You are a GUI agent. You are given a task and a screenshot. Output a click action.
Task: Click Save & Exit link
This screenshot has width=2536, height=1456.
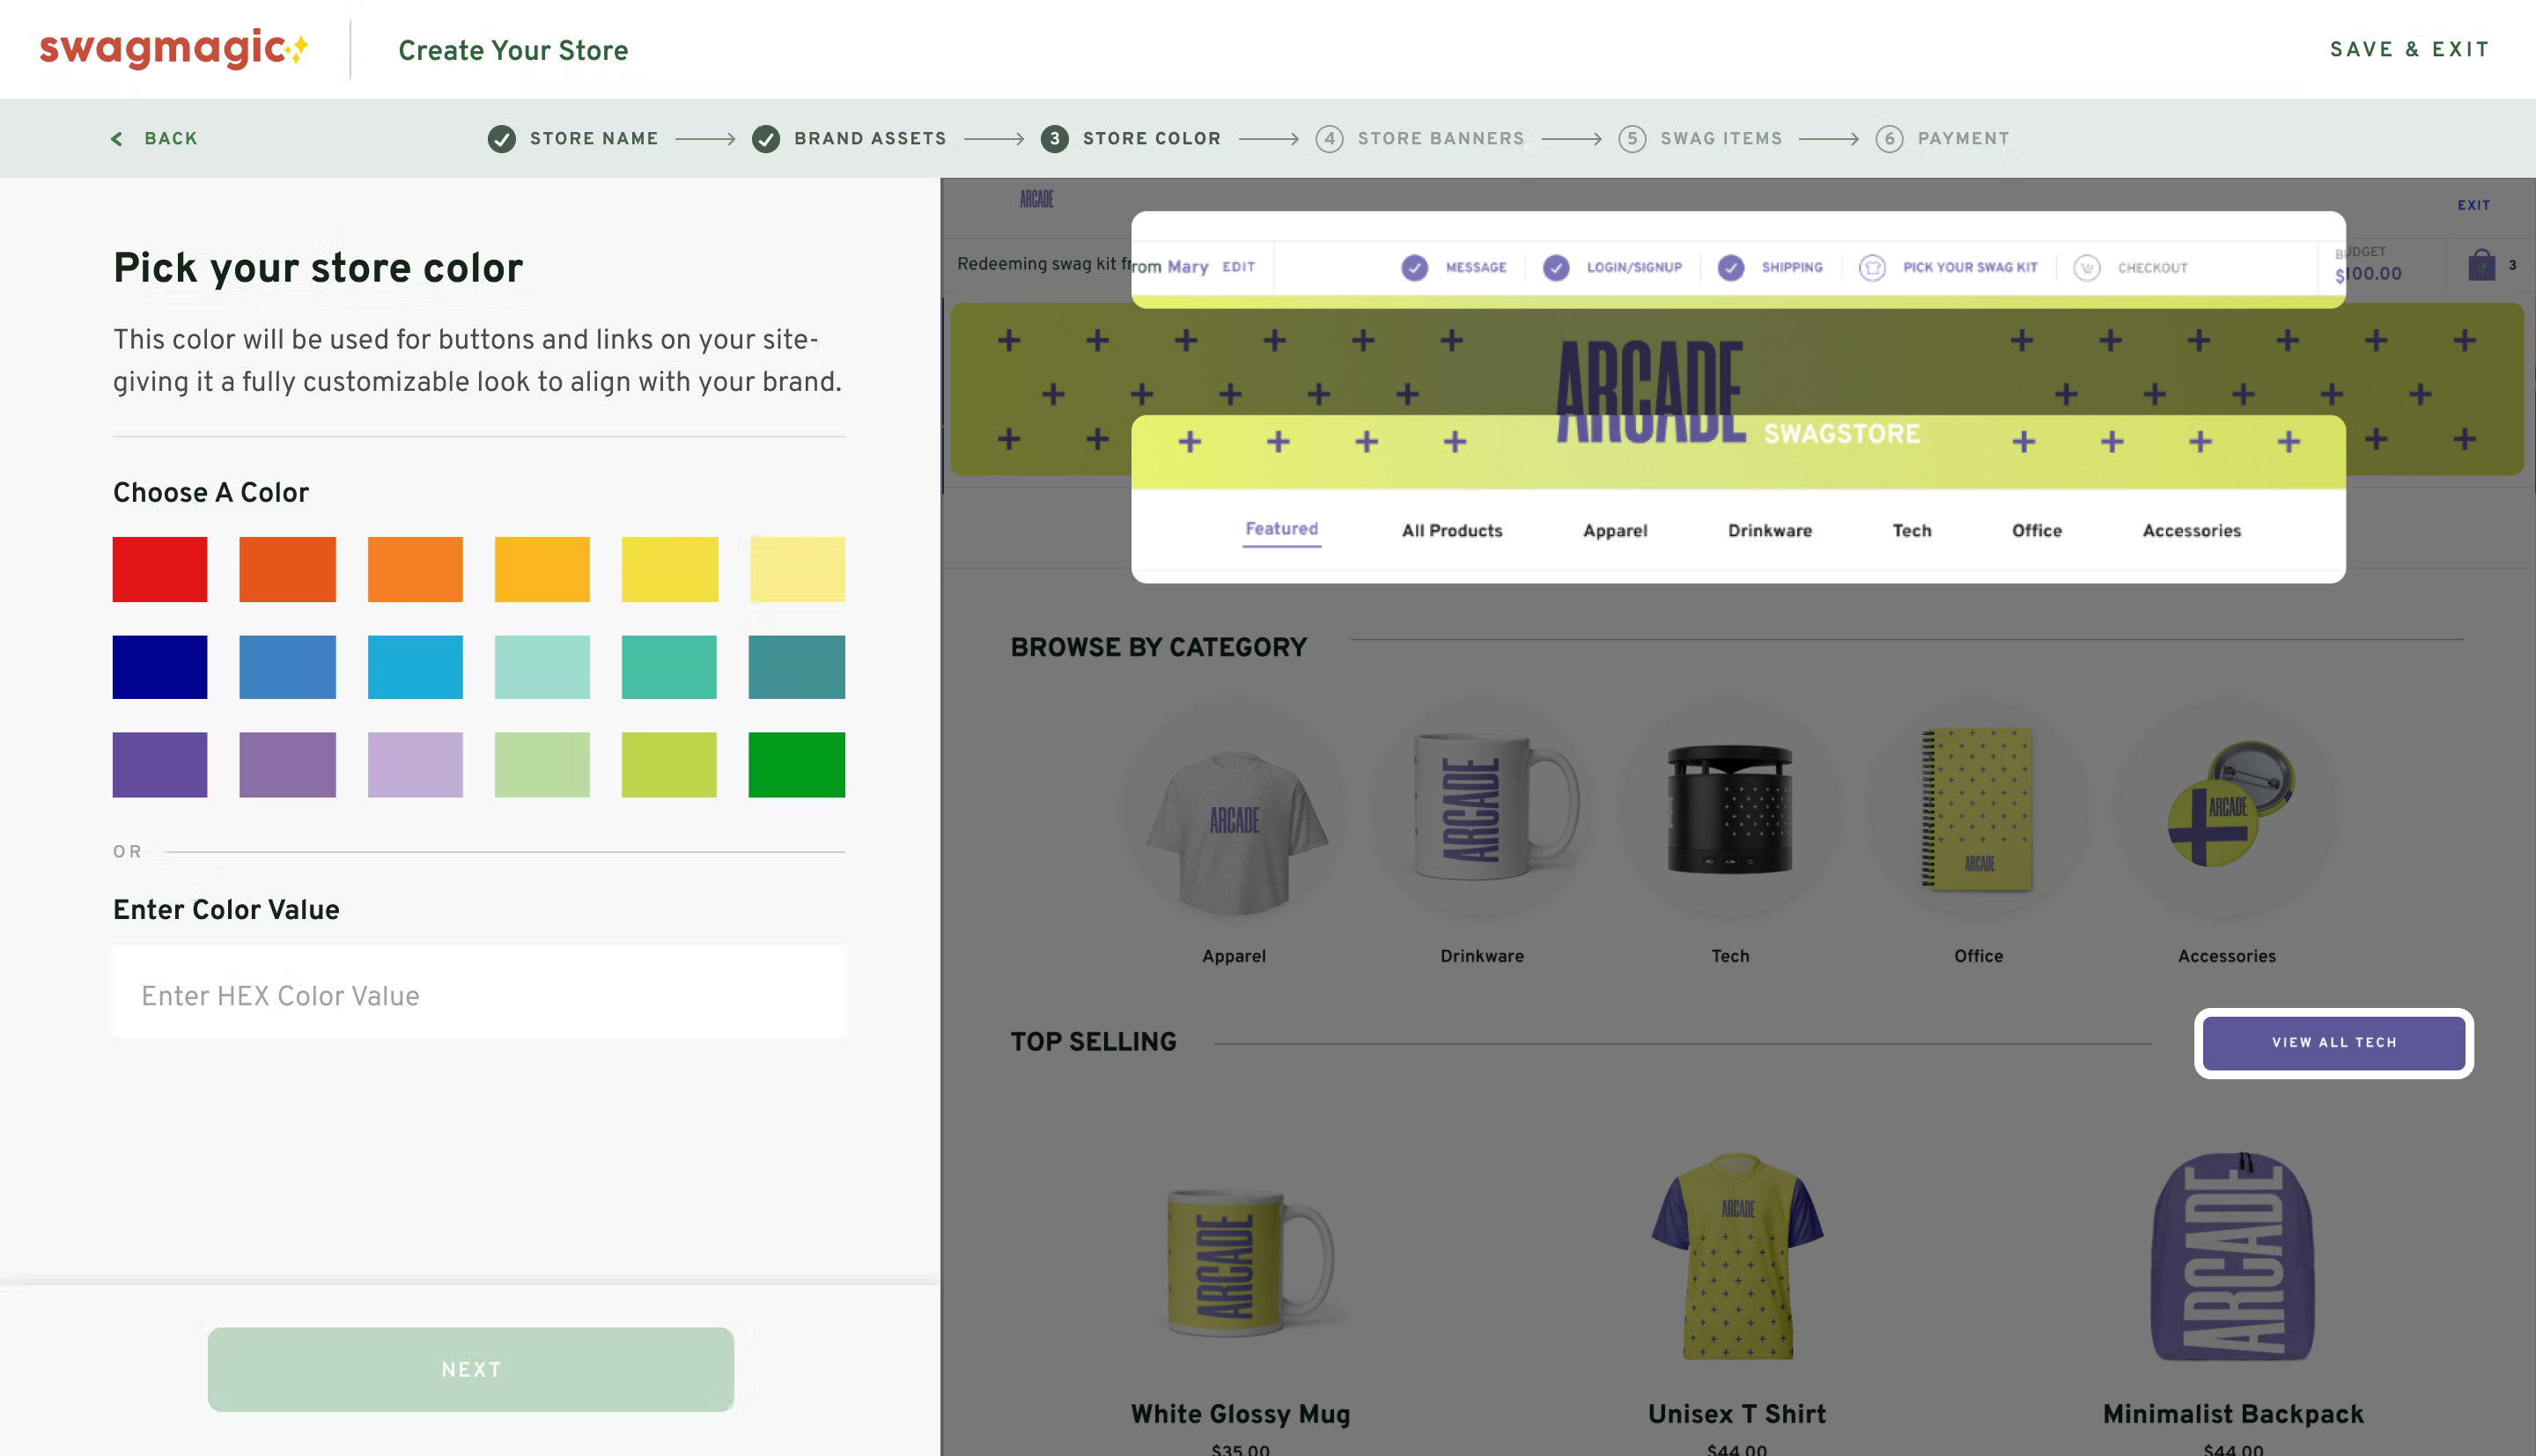pos(2409,49)
